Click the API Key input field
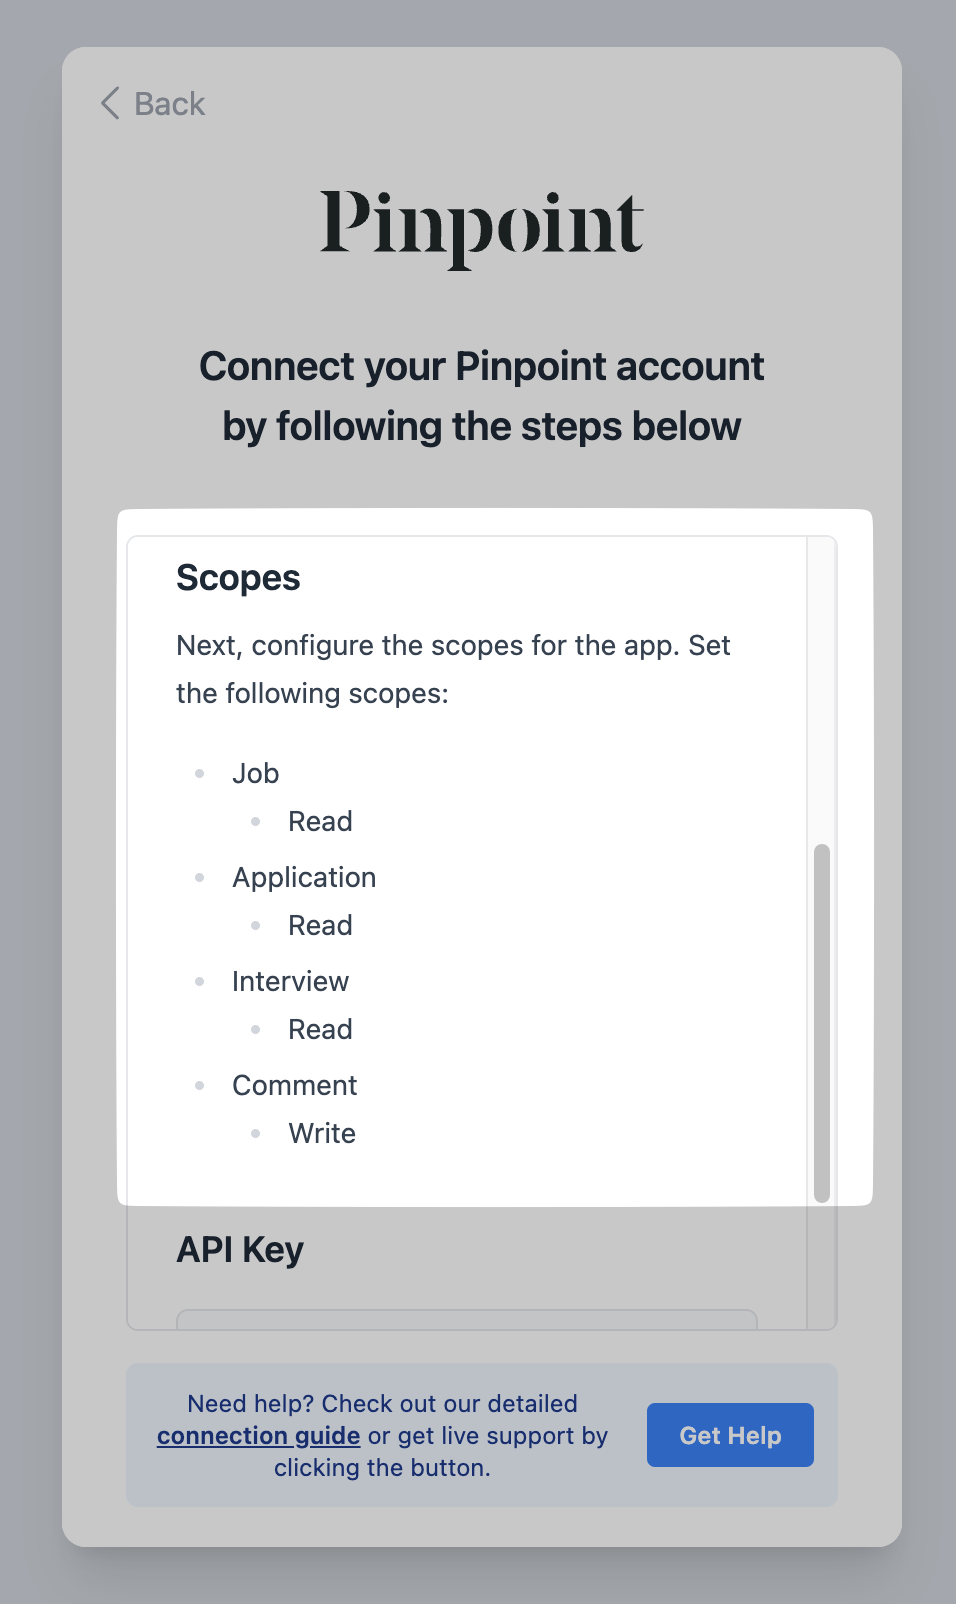The width and height of the screenshot is (956, 1604). click(466, 1319)
